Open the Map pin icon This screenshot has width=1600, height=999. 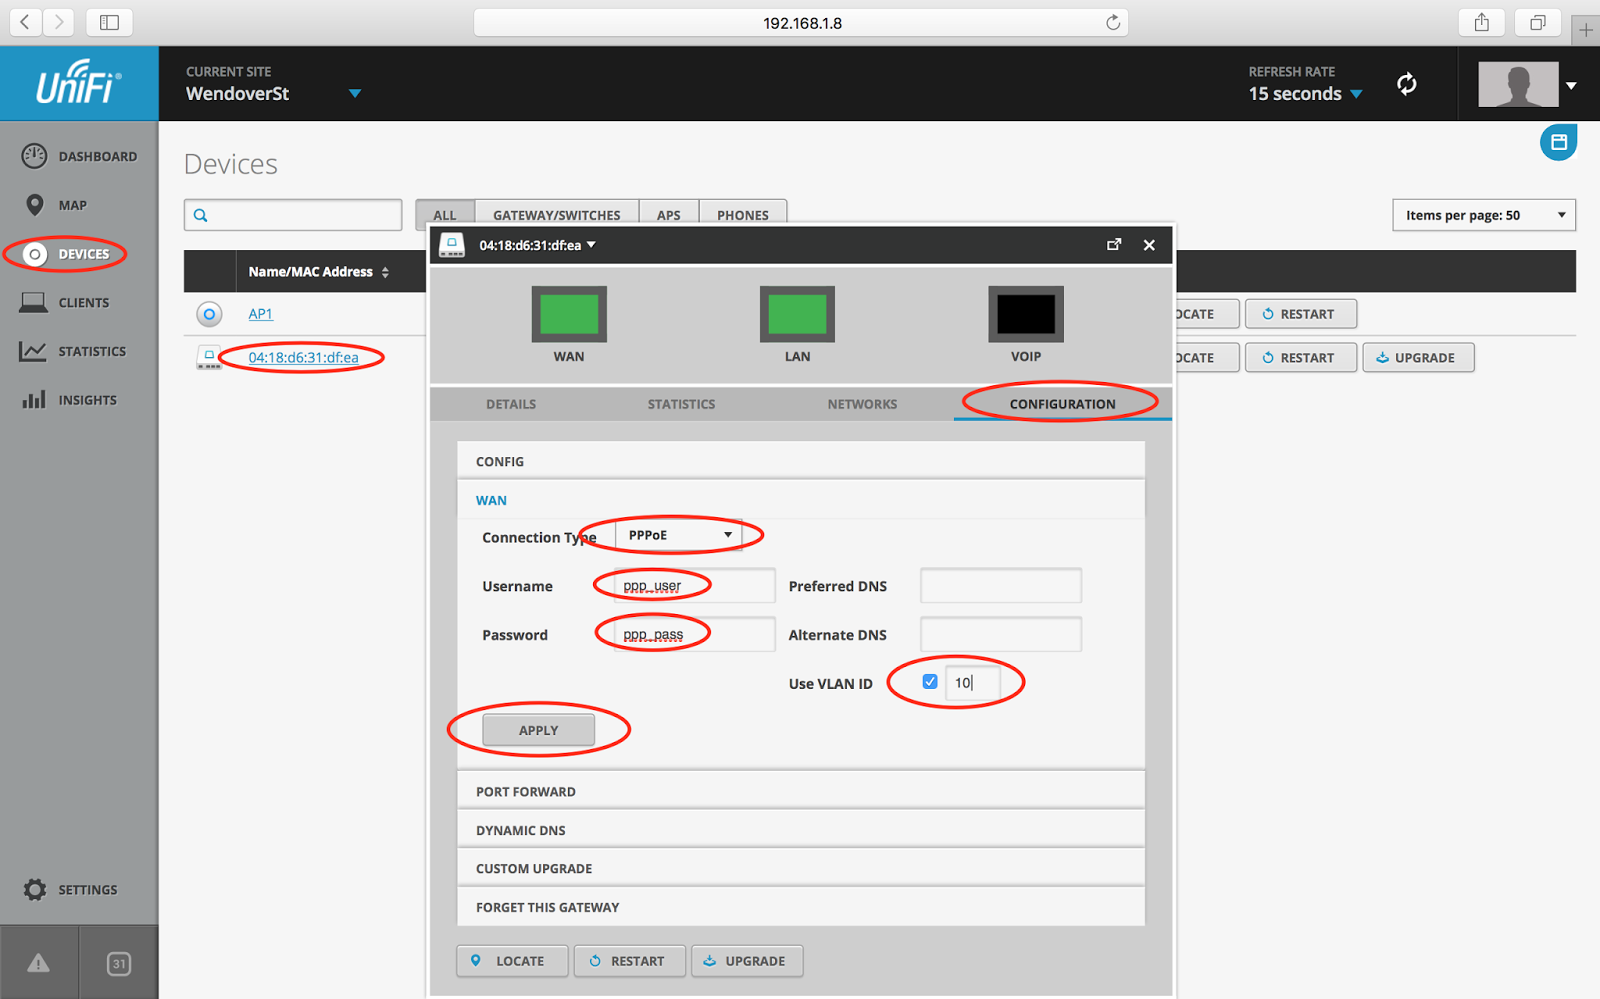[34, 205]
